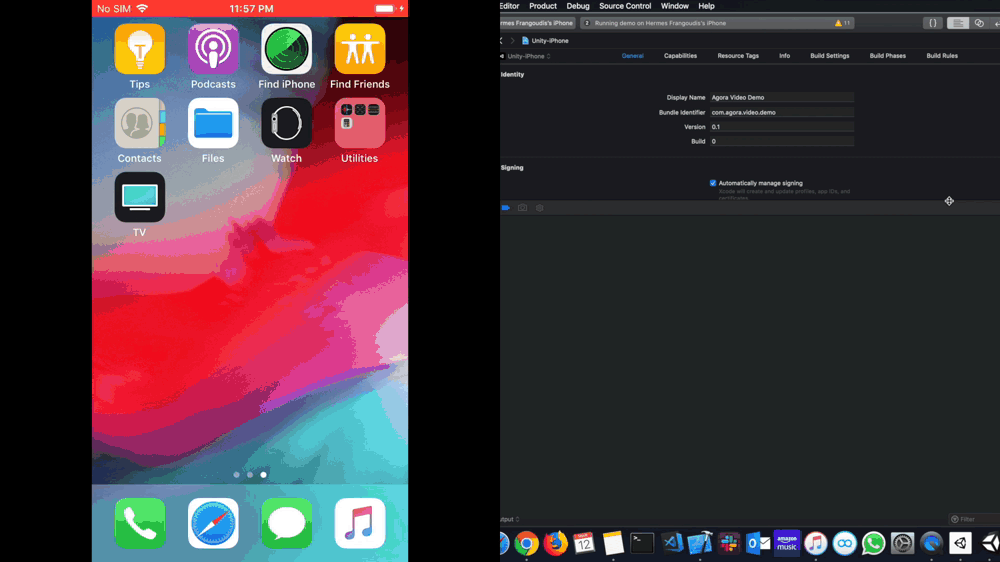Open Unity Hub from the dock
This screenshot has width=1000, height=562.
click(960, 544)
